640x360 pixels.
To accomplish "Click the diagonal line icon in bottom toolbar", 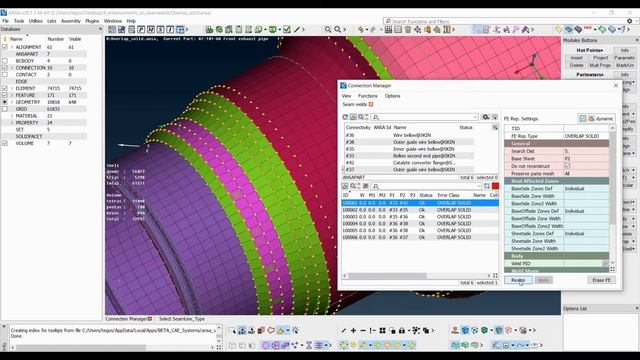I will pyautogui.click(x=344, y=331).
